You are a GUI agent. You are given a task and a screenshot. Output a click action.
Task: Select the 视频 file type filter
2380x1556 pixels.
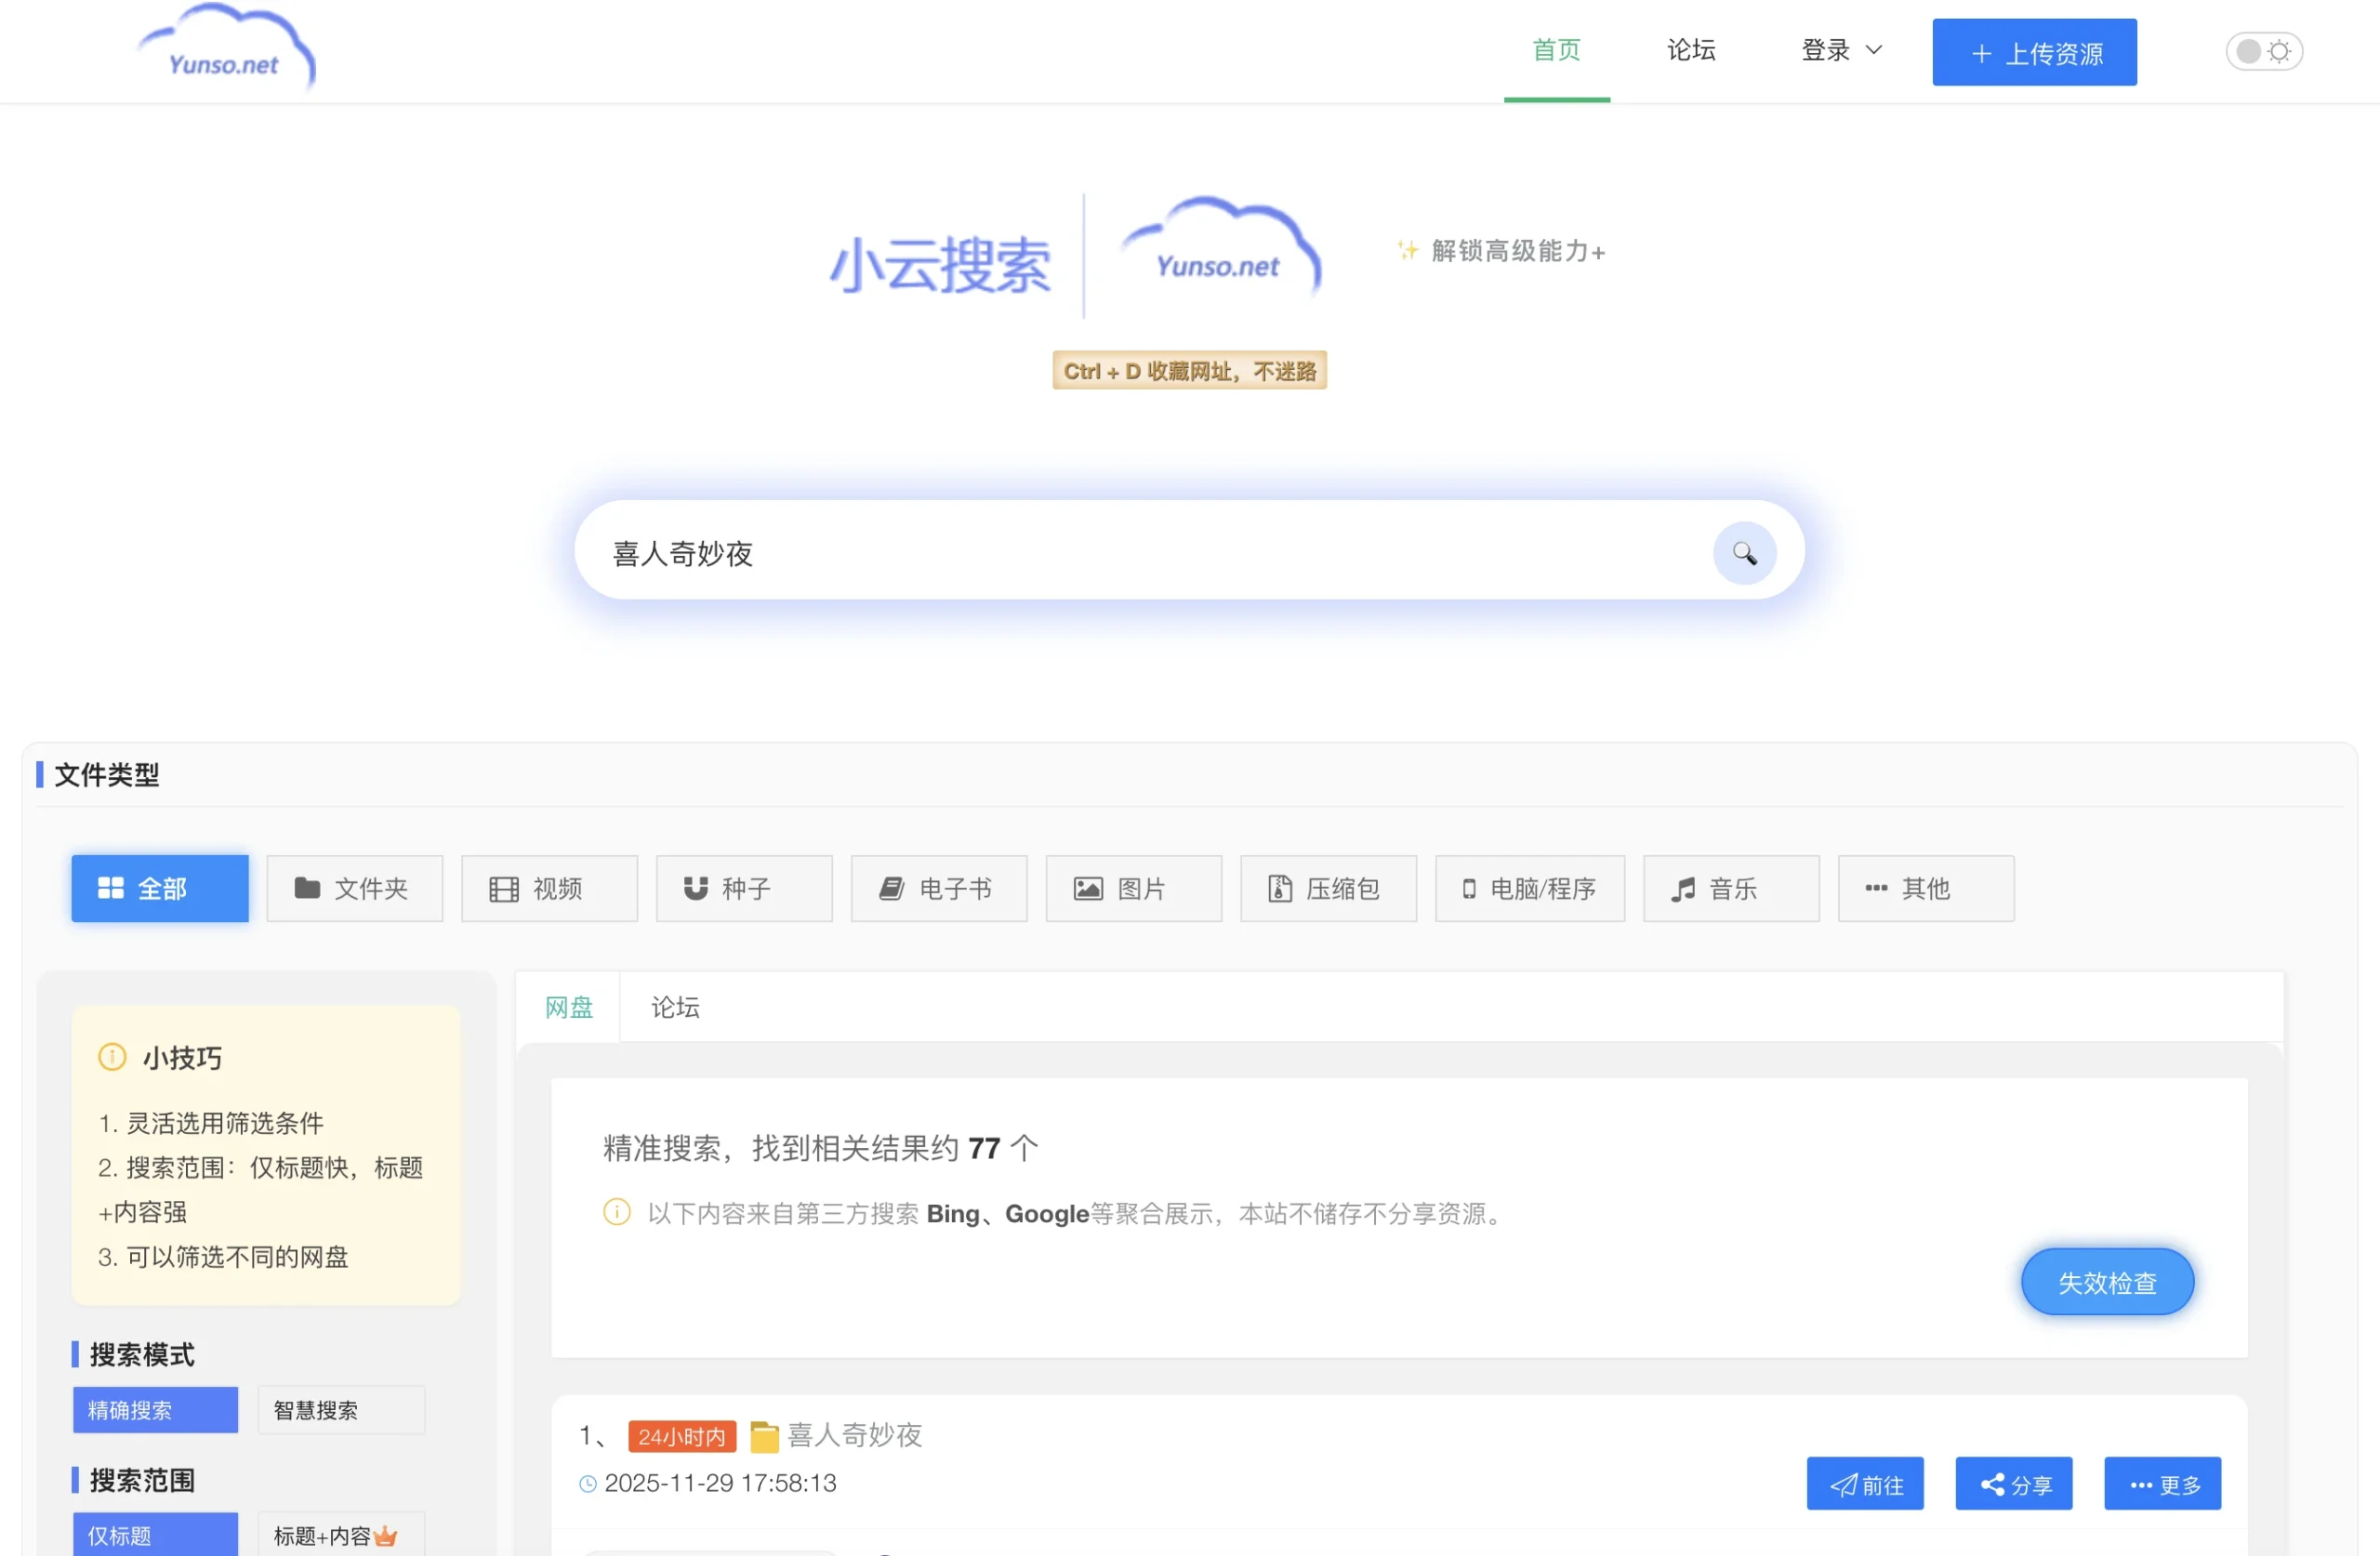pos(549,888)
